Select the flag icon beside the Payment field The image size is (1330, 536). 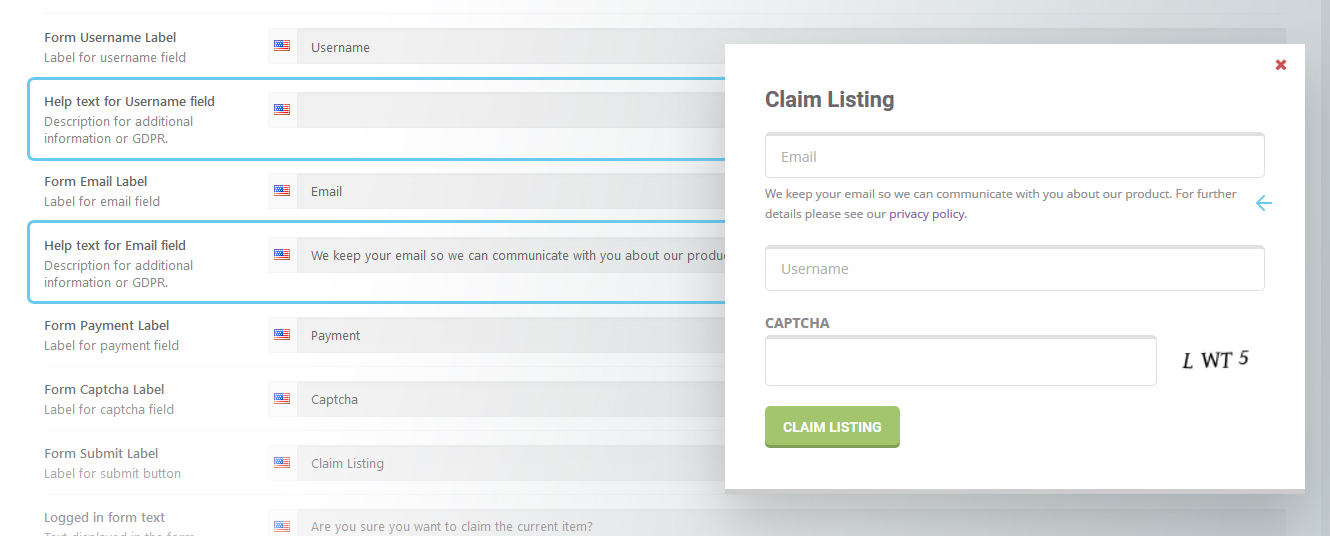coord(282,334)
